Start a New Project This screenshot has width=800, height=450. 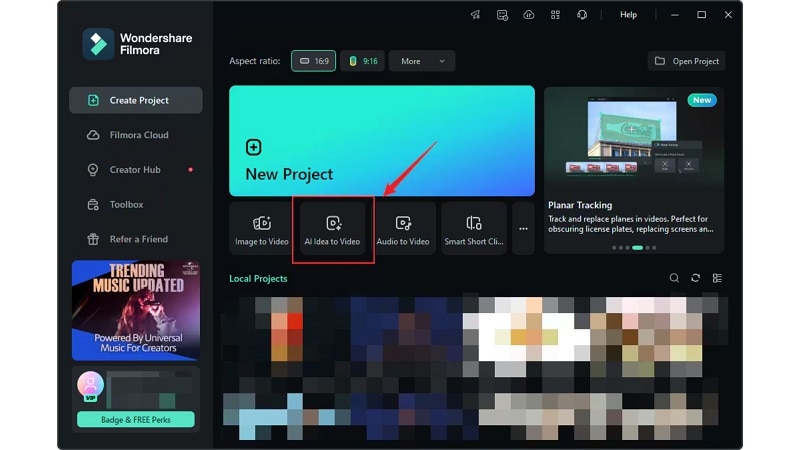pyautogui.click(x=382, y=141)
